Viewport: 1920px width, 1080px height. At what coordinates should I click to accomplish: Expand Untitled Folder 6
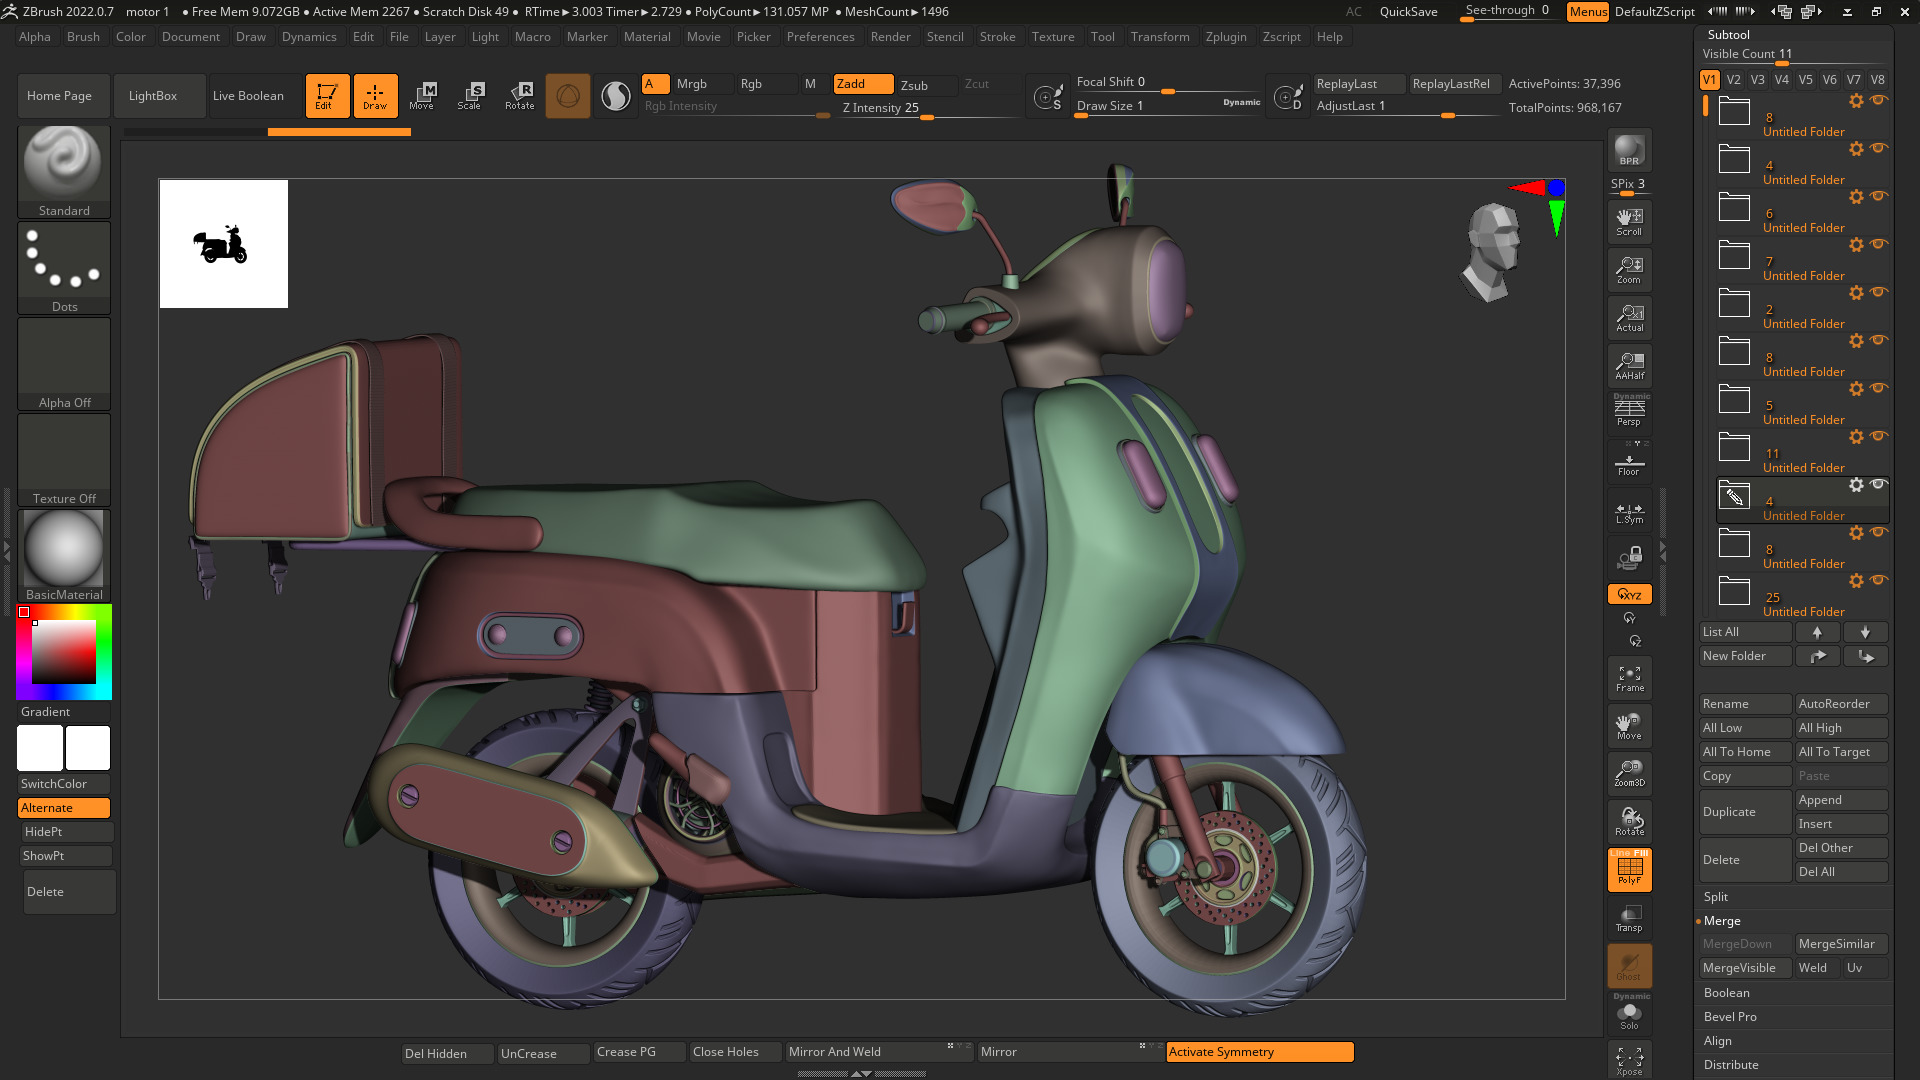1734,207
